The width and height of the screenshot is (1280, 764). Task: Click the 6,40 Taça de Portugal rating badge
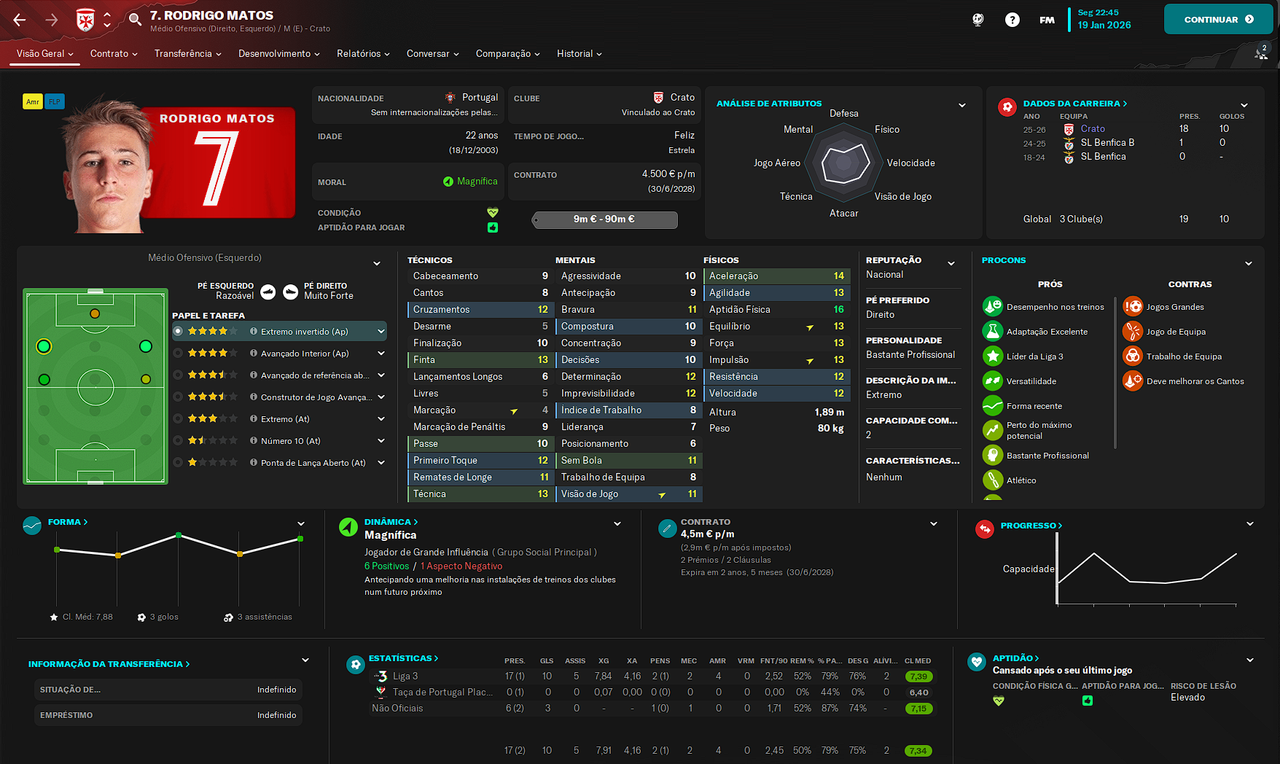click(919, 692)
